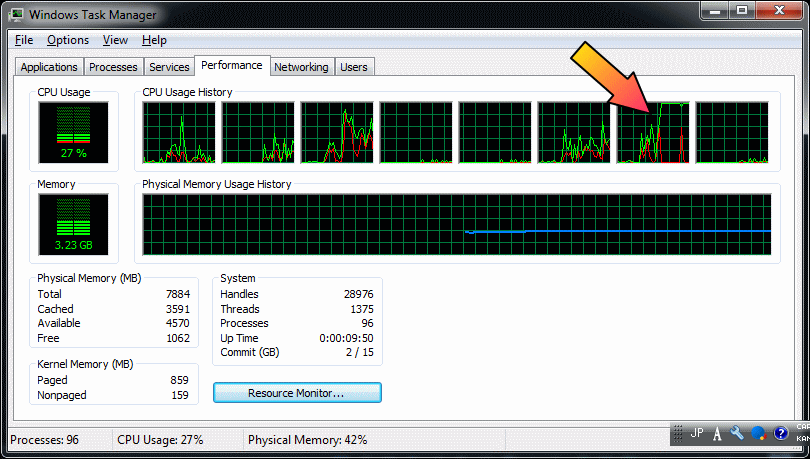Screen dimensions: 810x459
Task: Click the Task Manager title bar icon
Action: pyautogui.click(x=17, y=14)
